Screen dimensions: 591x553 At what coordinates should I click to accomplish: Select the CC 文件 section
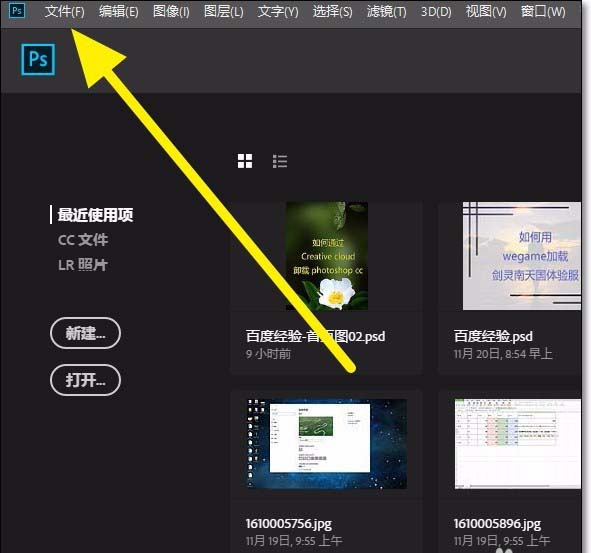83,240
